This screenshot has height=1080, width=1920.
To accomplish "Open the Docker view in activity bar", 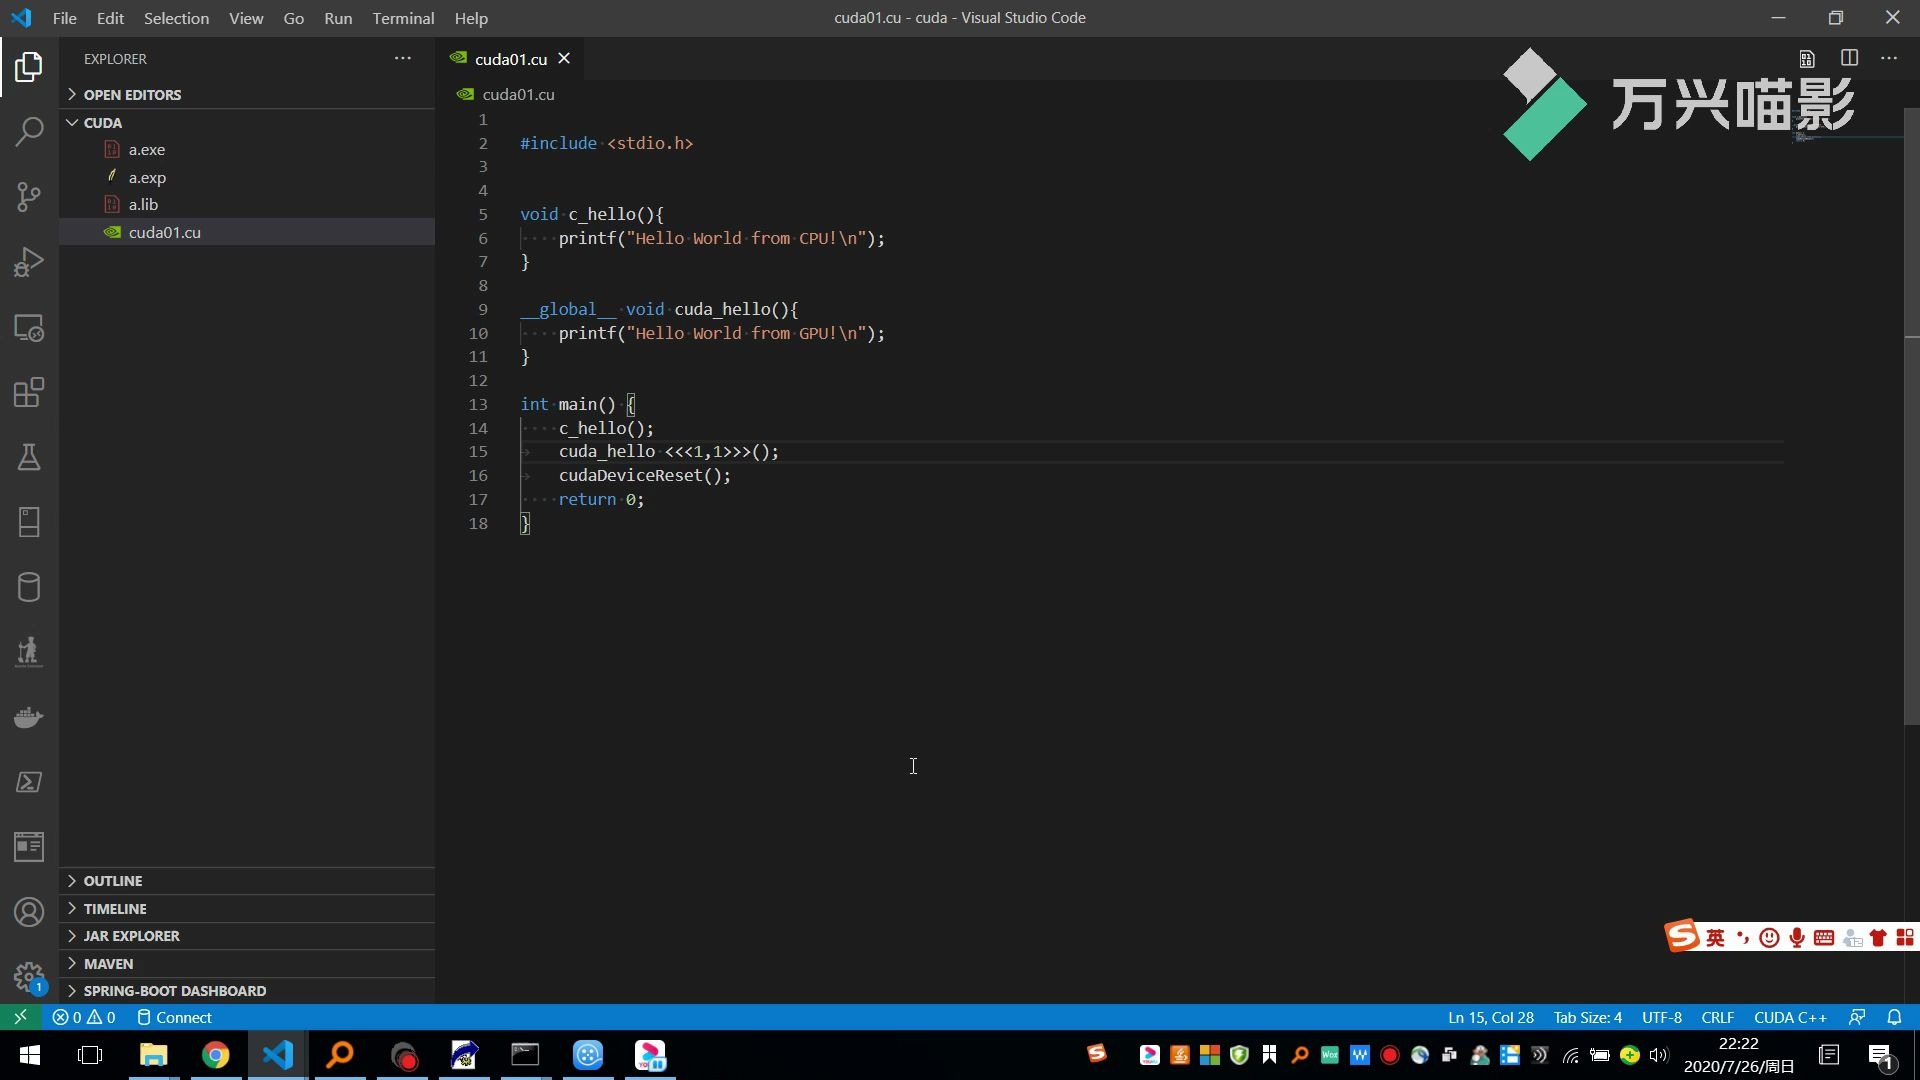I will point(29,717).
